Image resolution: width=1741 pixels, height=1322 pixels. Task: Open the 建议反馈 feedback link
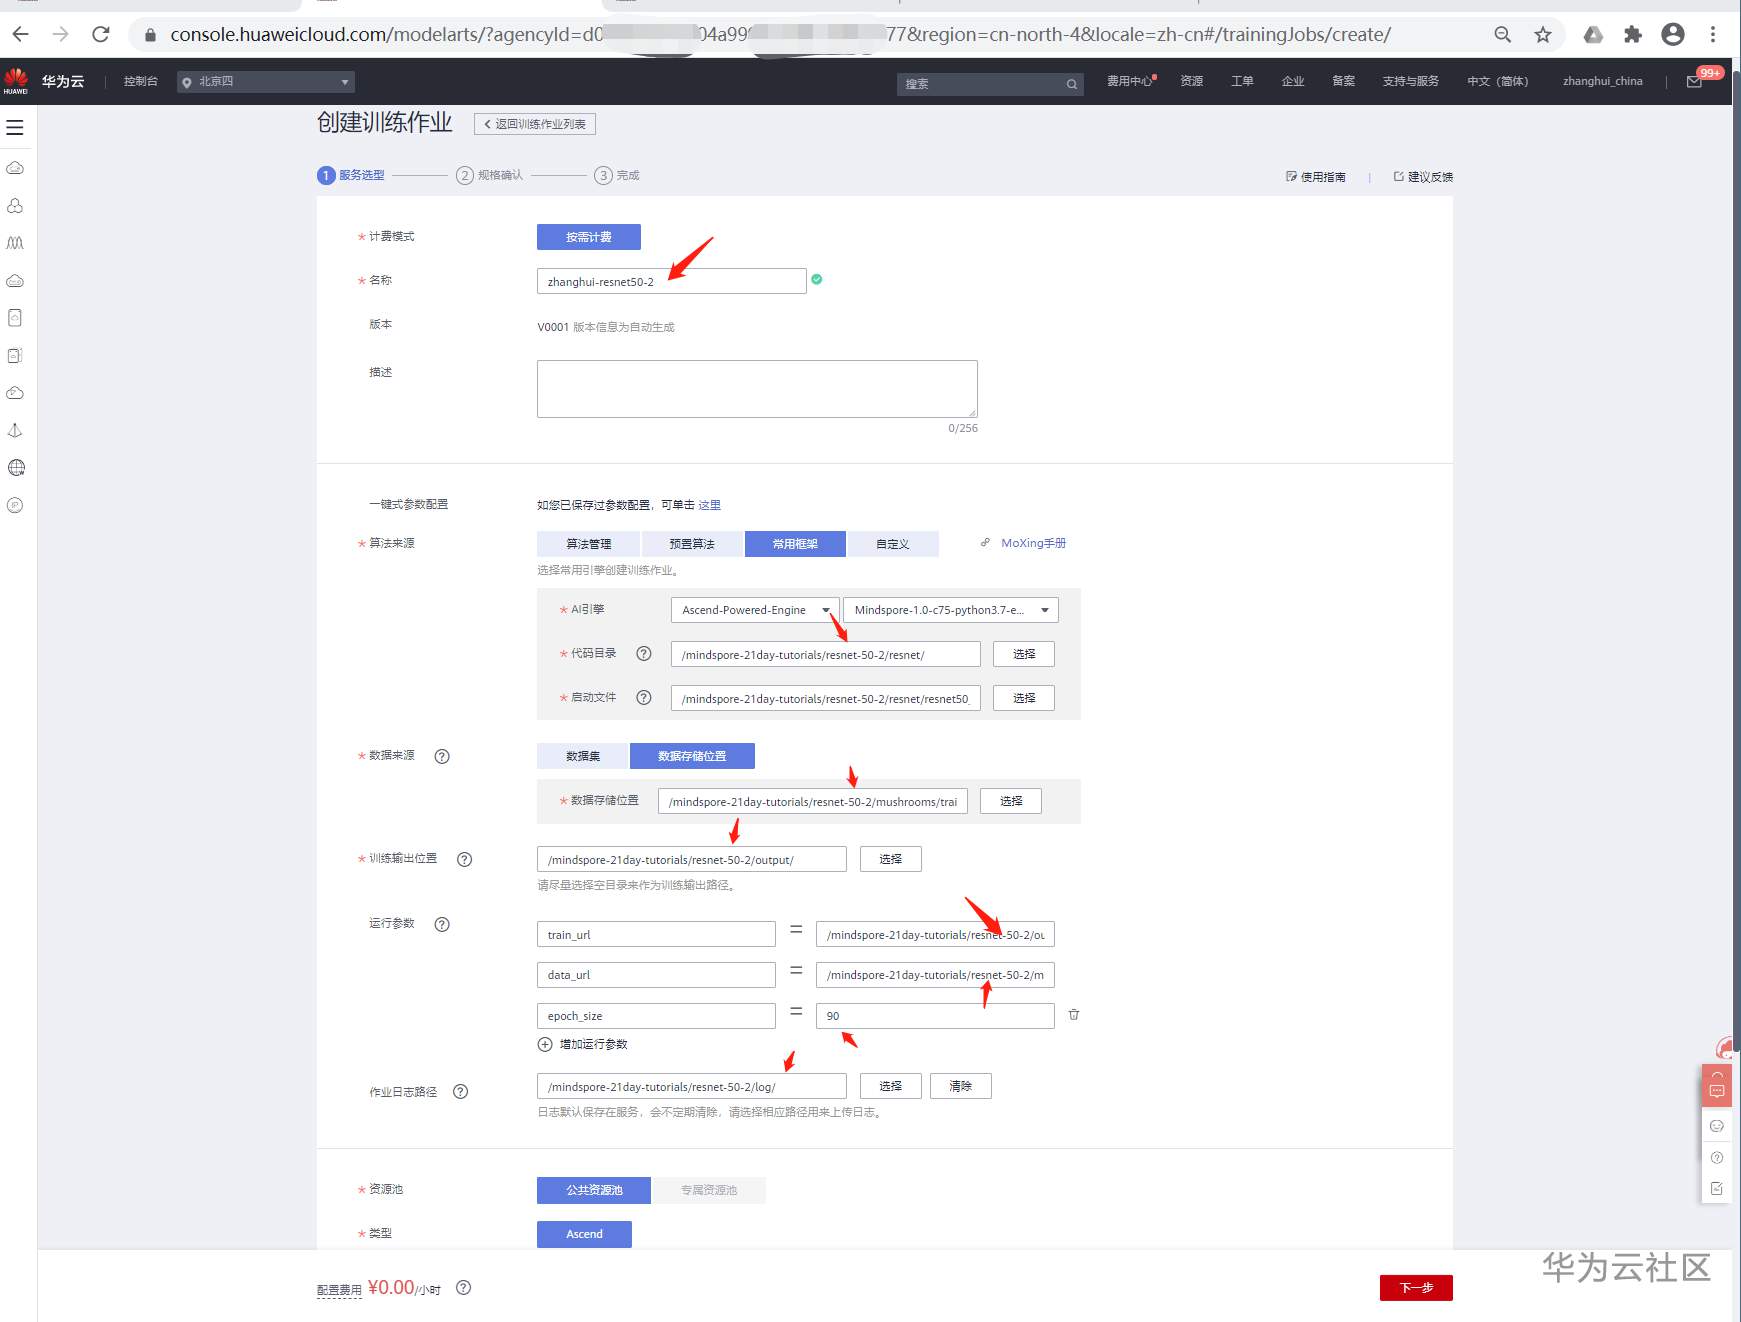pyautogui.click(x=1424, y=177)
